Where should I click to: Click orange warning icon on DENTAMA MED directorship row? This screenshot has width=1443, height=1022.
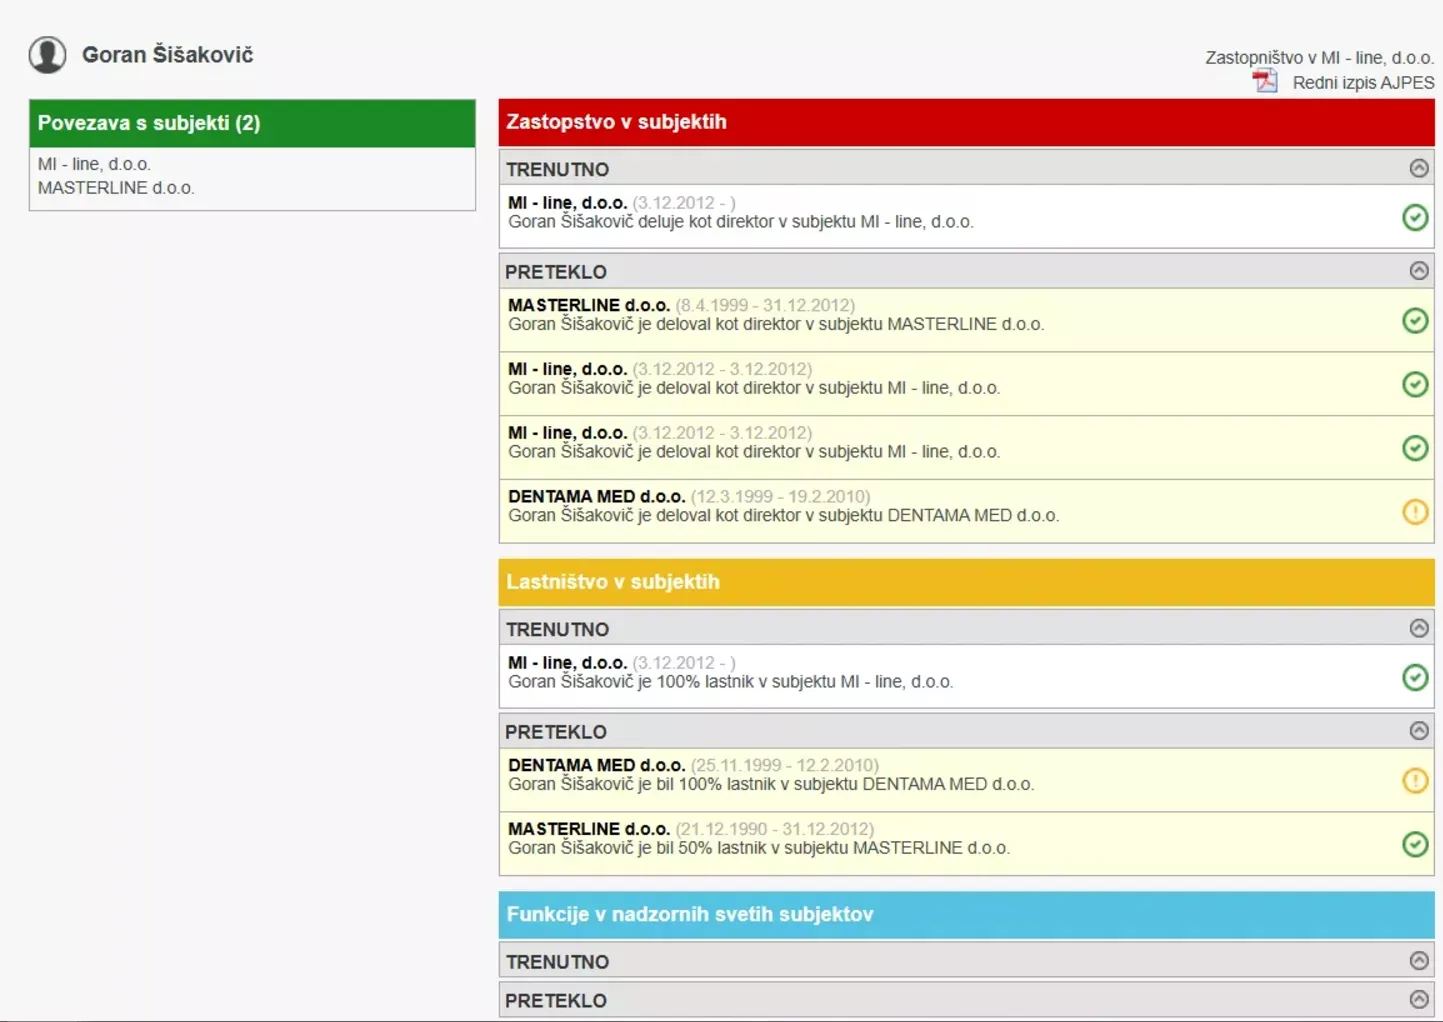pyautogui.click(x=1414, y=512)
